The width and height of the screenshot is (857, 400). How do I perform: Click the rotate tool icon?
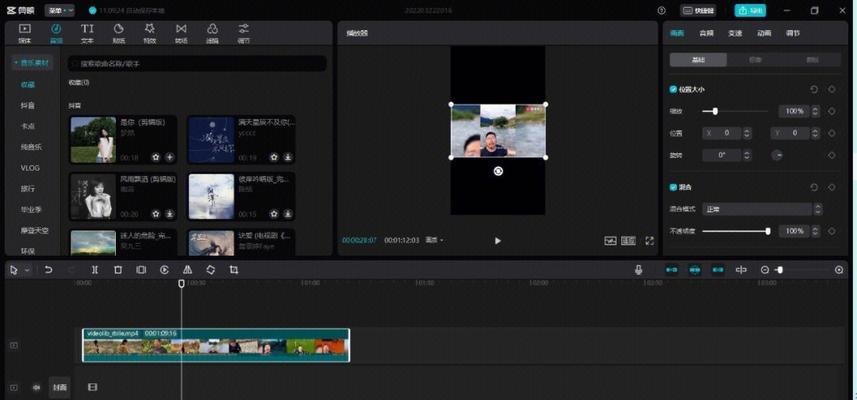(x=210, y=270)
